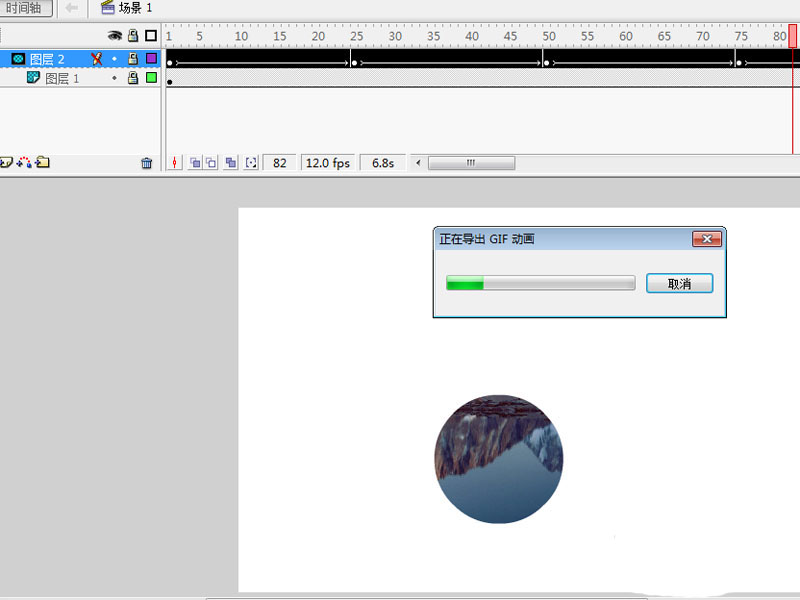
Task: Click the lock all layers padlock icon
Action: tap(133, 35)
